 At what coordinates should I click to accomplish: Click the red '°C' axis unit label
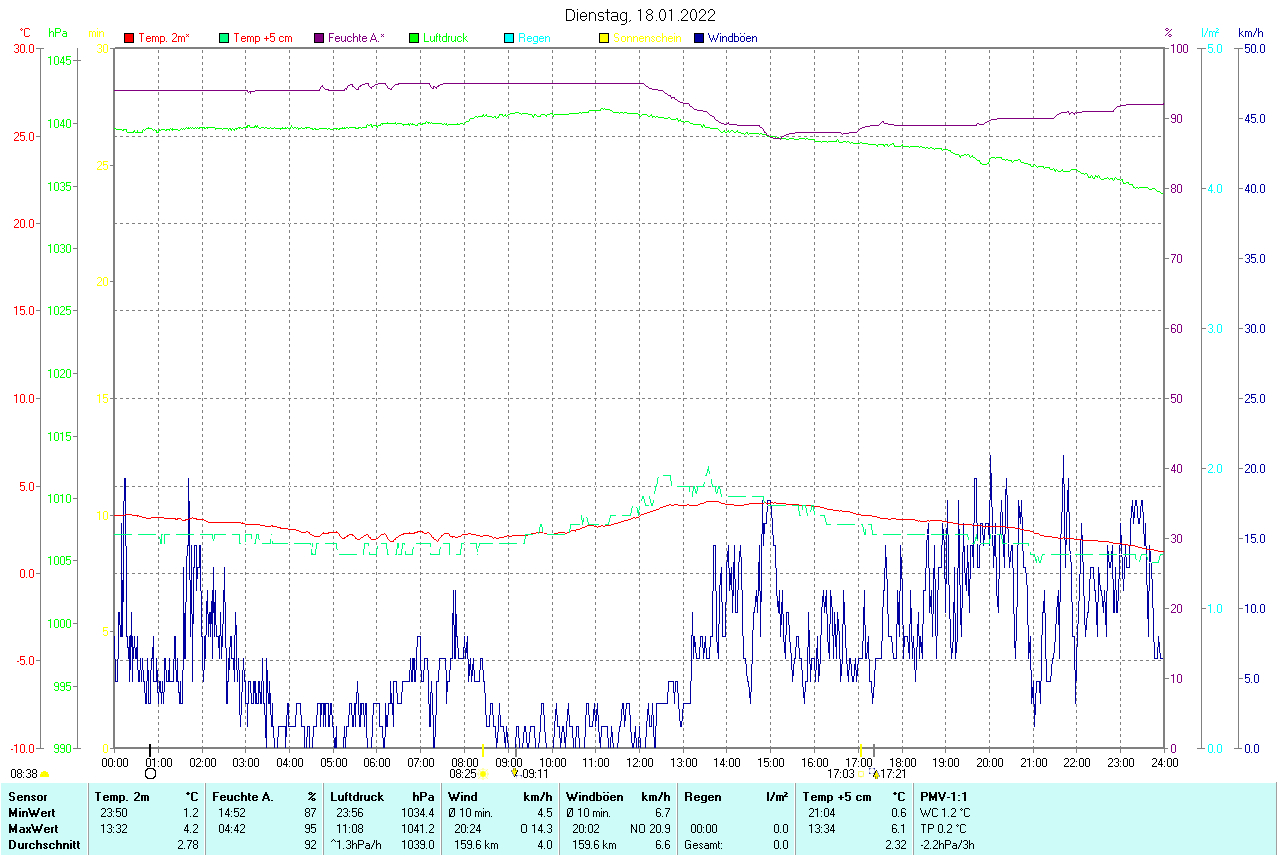(25, 33)
